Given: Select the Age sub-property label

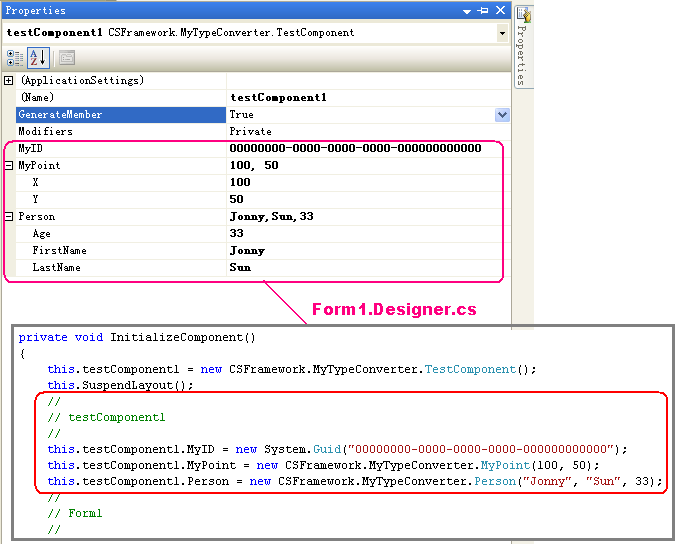Looking at the screenshot, I should coord(42,234).
